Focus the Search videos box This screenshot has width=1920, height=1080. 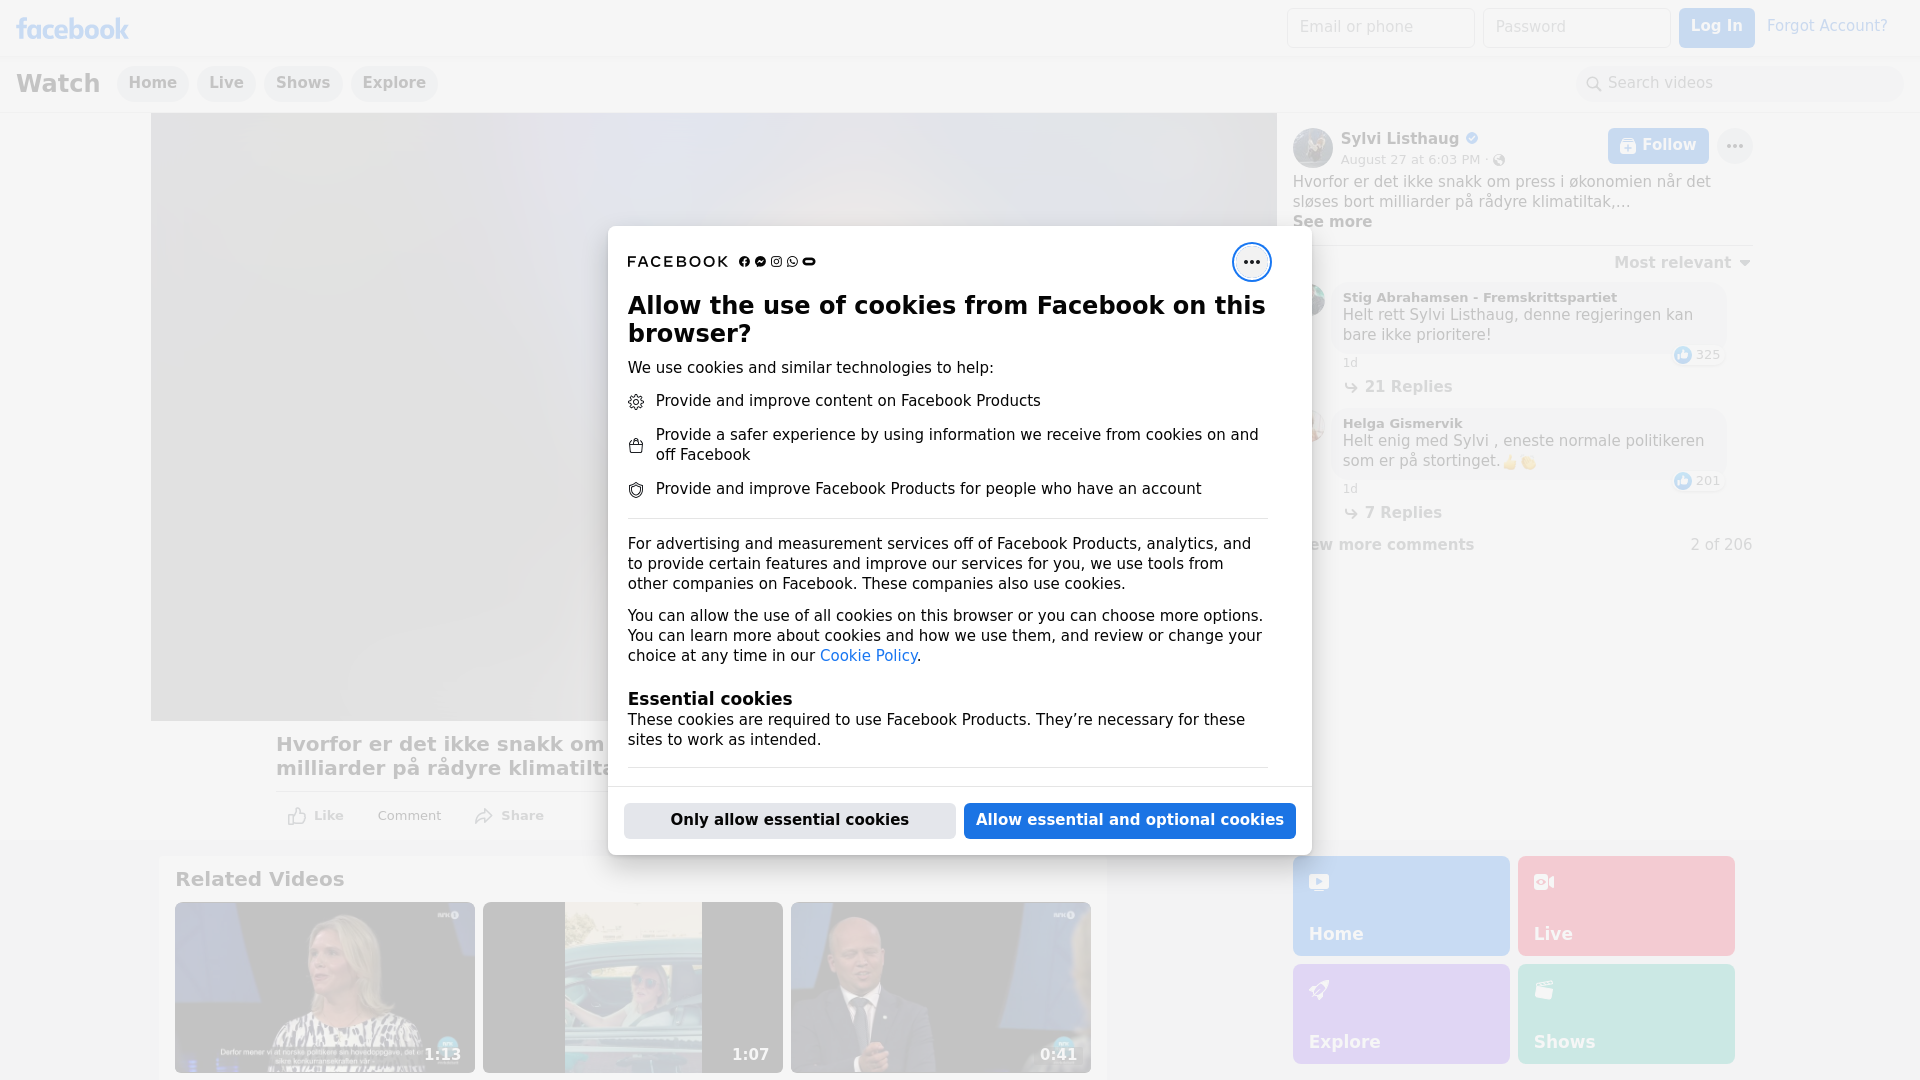[1740, 83]
